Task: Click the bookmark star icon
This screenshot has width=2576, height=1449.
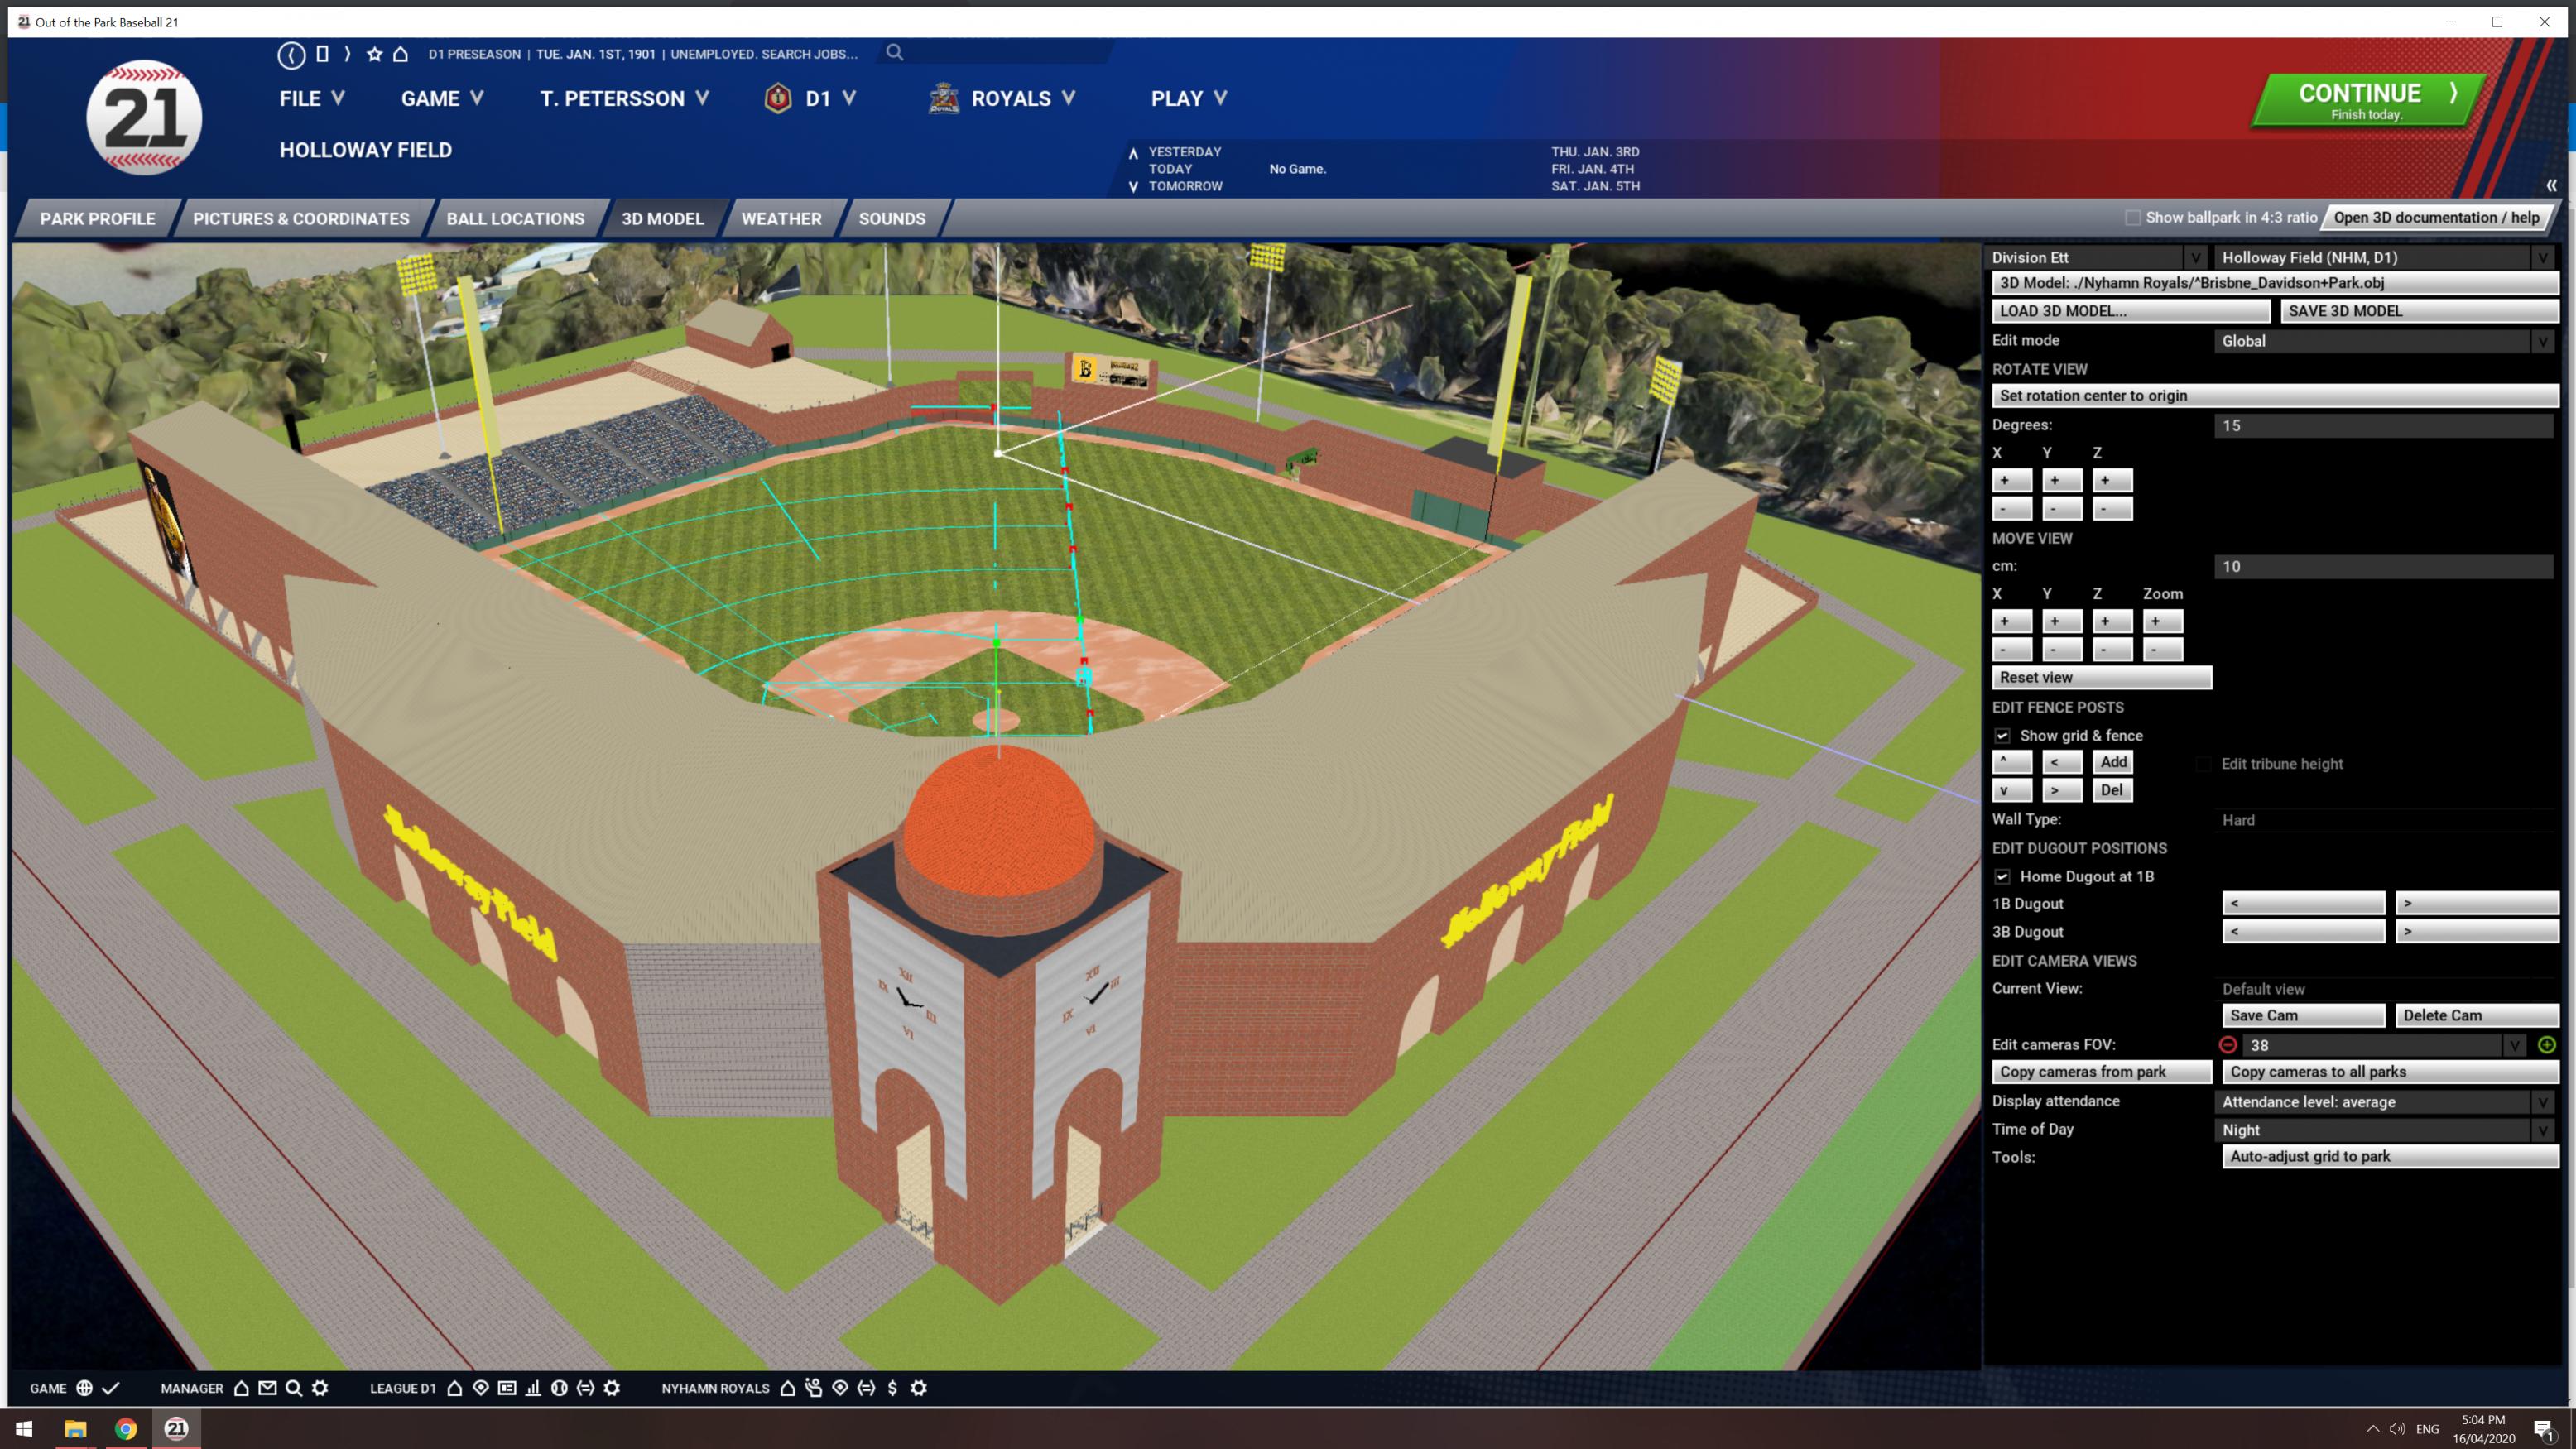Action: (374, 54)
